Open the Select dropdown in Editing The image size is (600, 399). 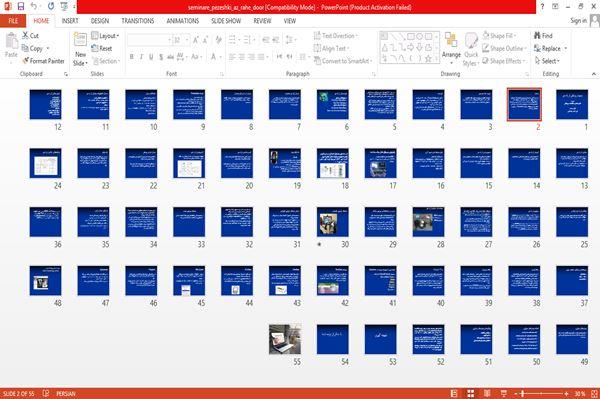[x=547, y=61]
